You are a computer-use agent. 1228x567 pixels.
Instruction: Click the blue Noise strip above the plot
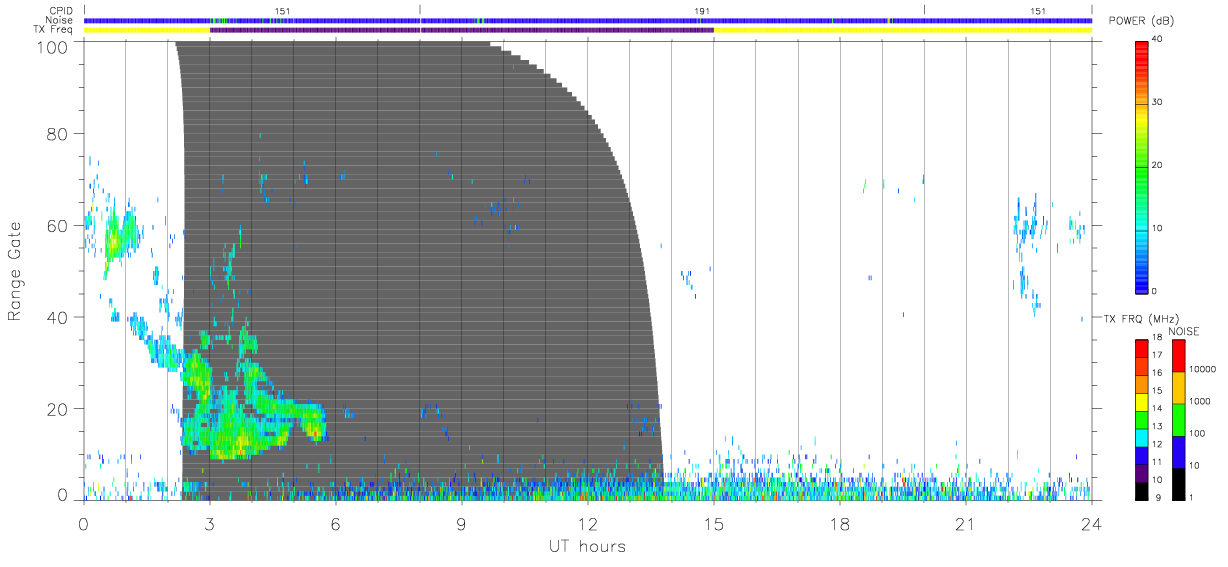point(587,20)
